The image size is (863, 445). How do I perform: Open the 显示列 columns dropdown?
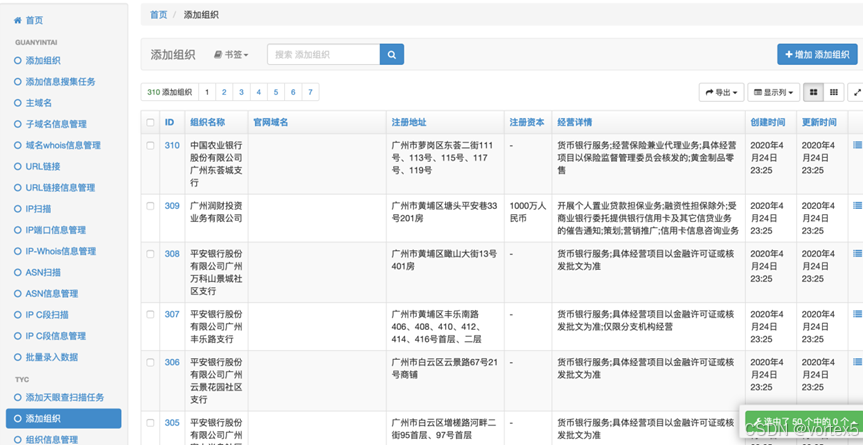773,92
